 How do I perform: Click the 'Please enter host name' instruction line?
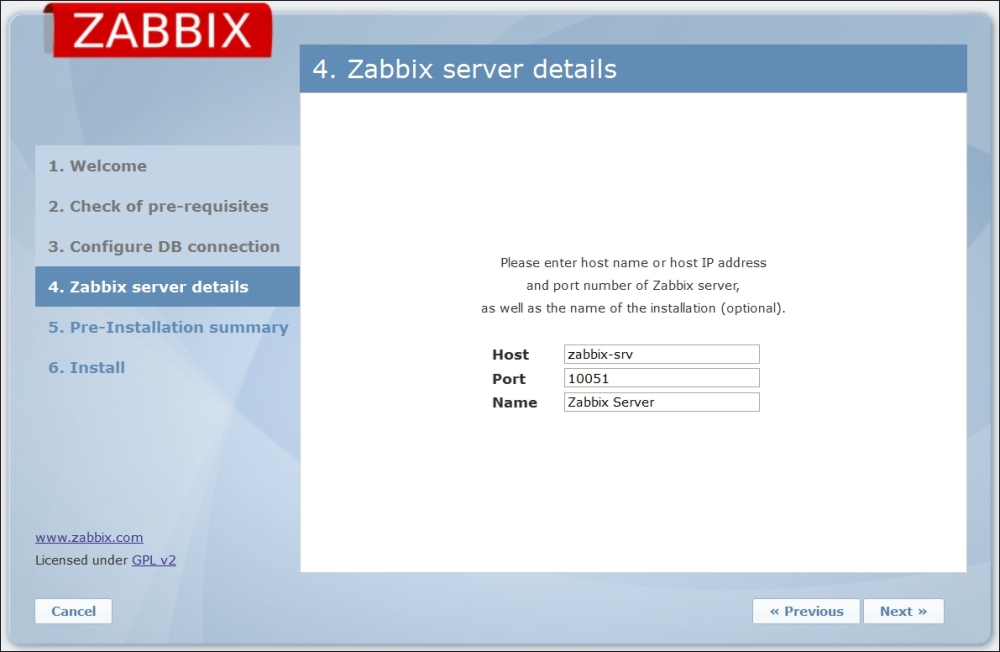(x=633, y=263)
